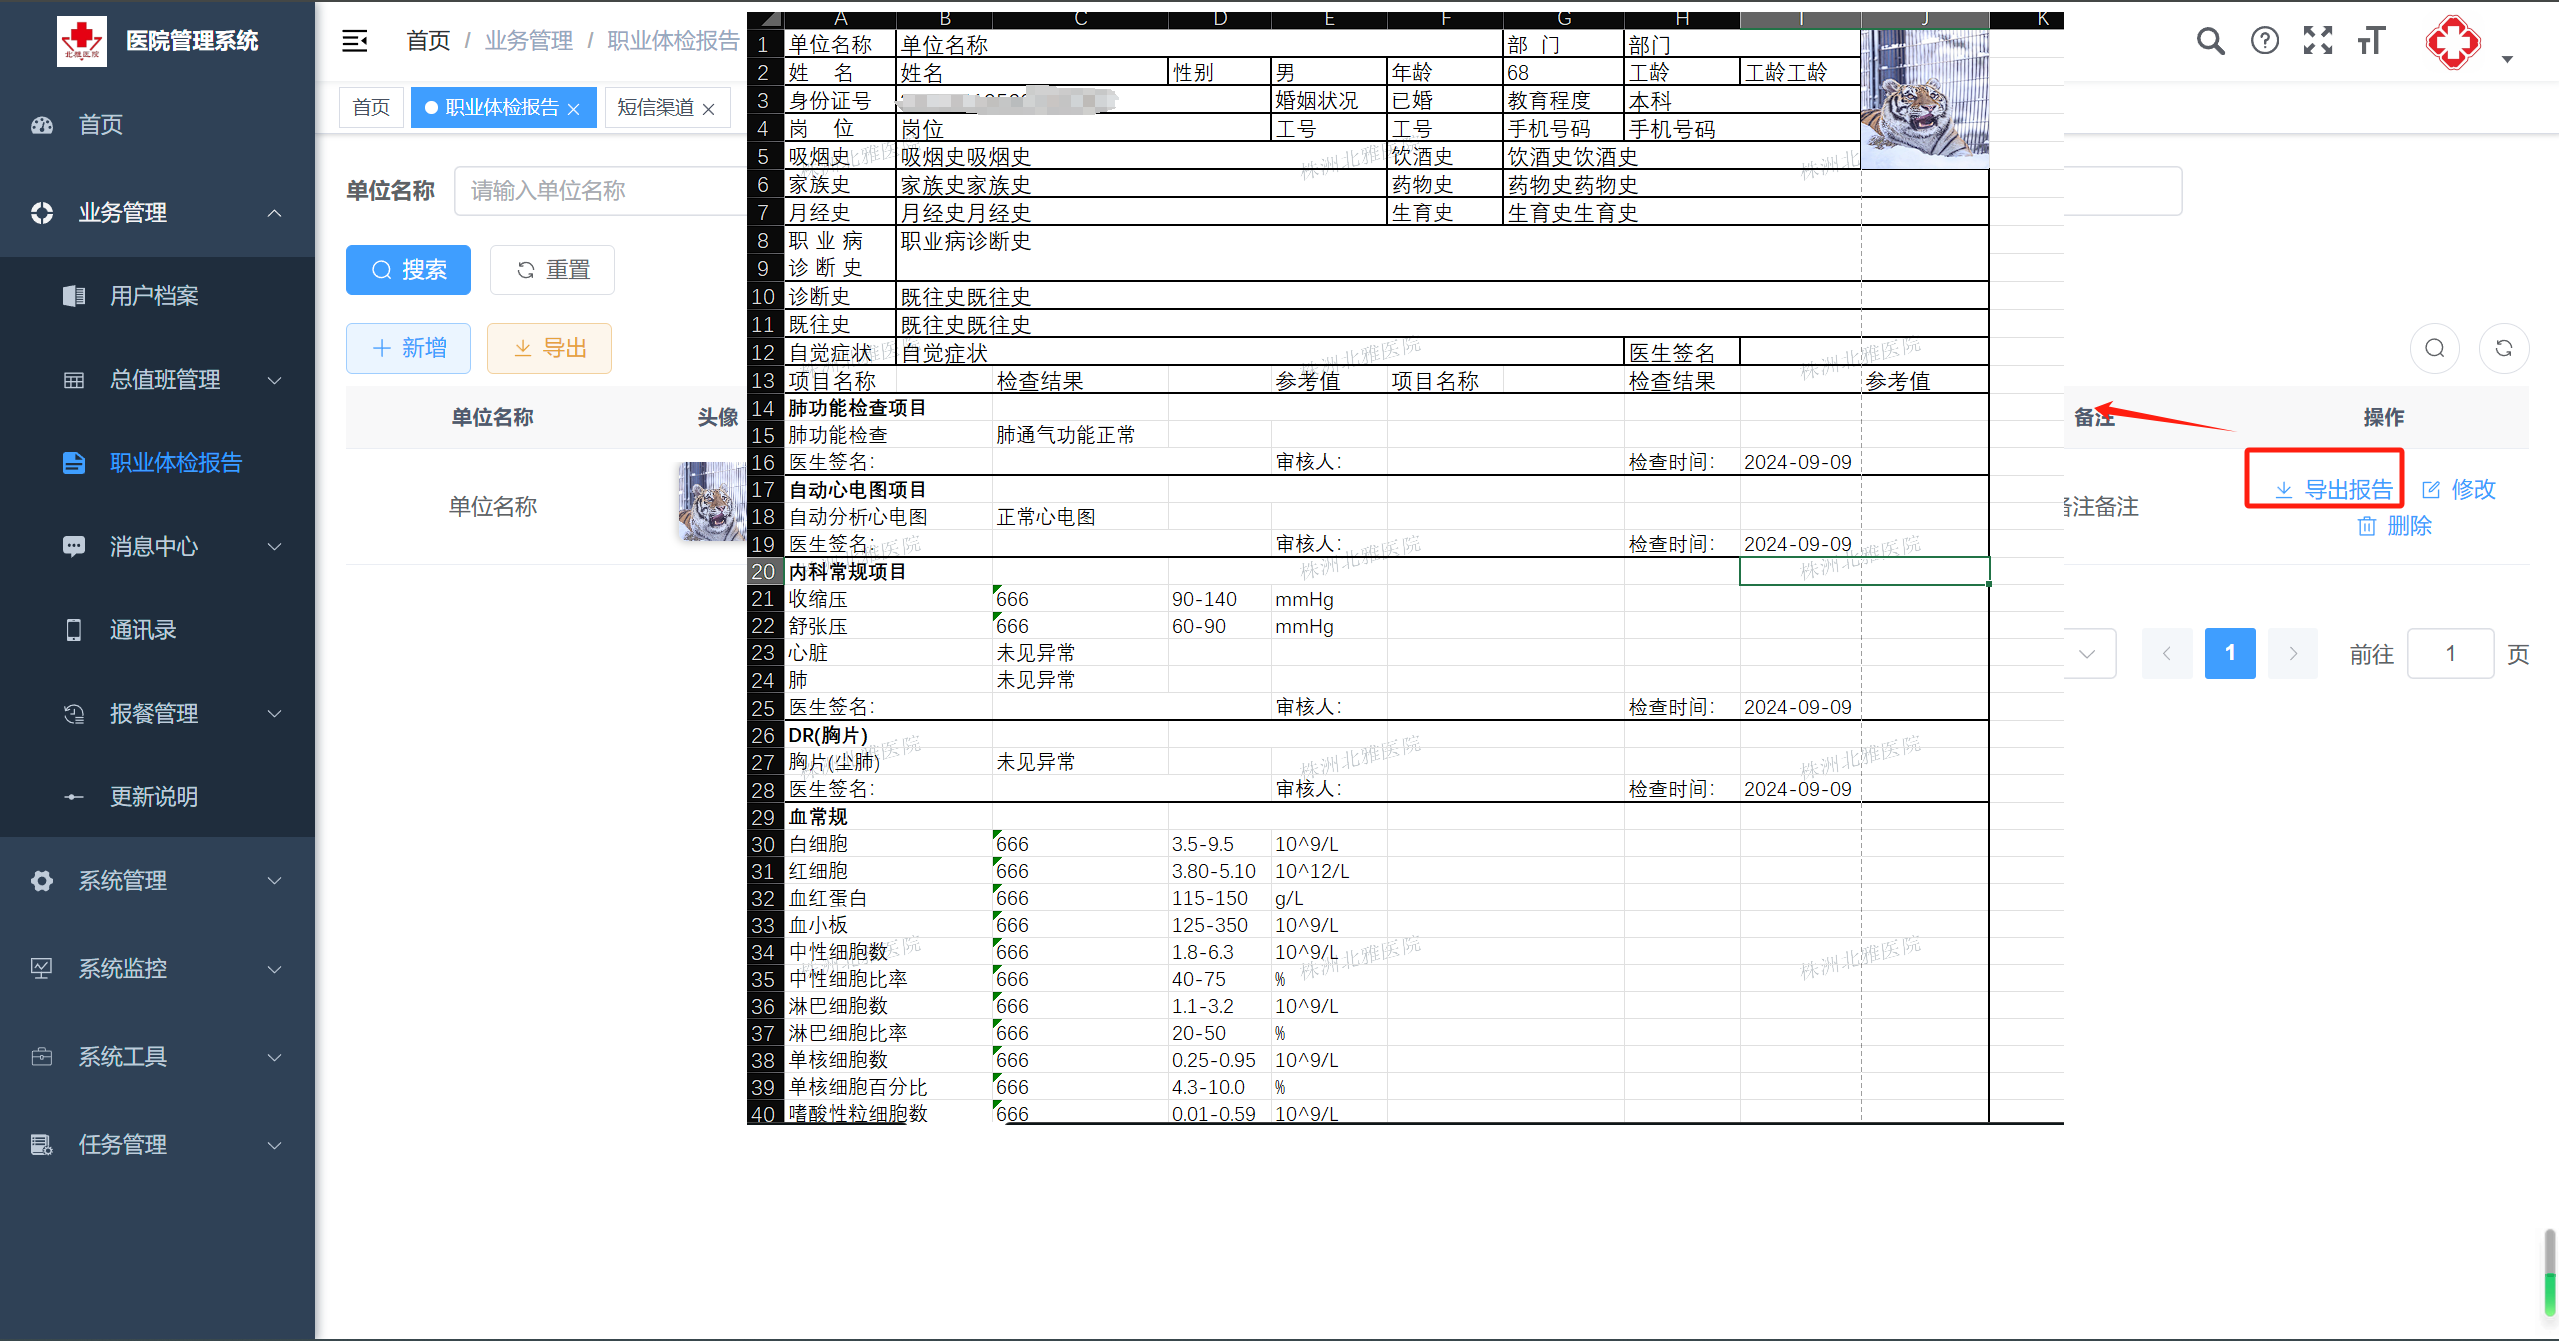2559x1341 pixels.
Task: Click the sidebar collapse hamburger icon
Action: coord(355,41)
